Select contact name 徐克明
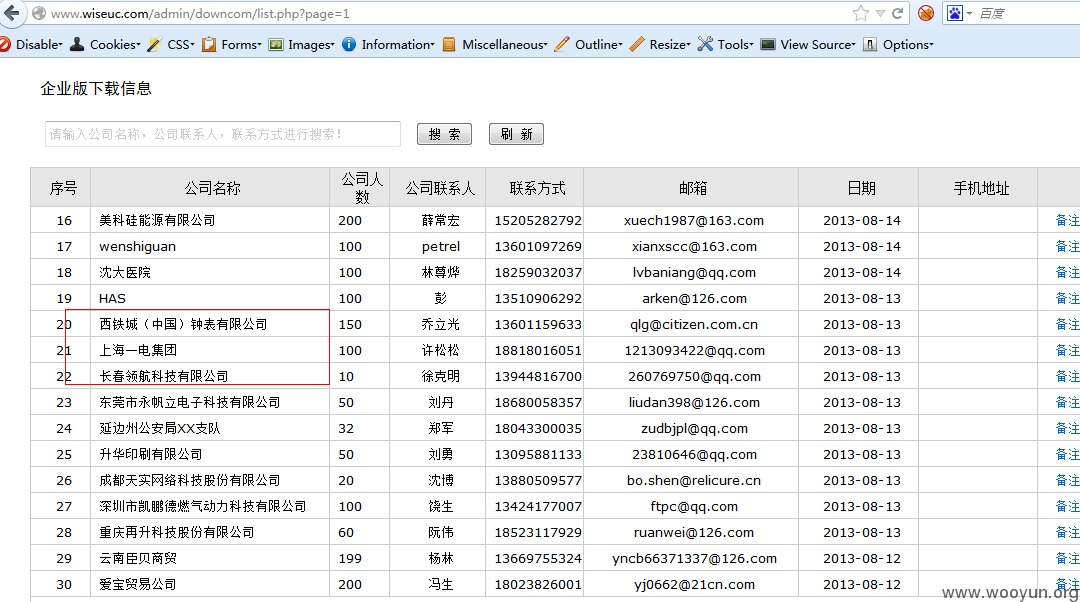Image resolution: width=1080 pixels, height=602 pixels. coord(440,376)
